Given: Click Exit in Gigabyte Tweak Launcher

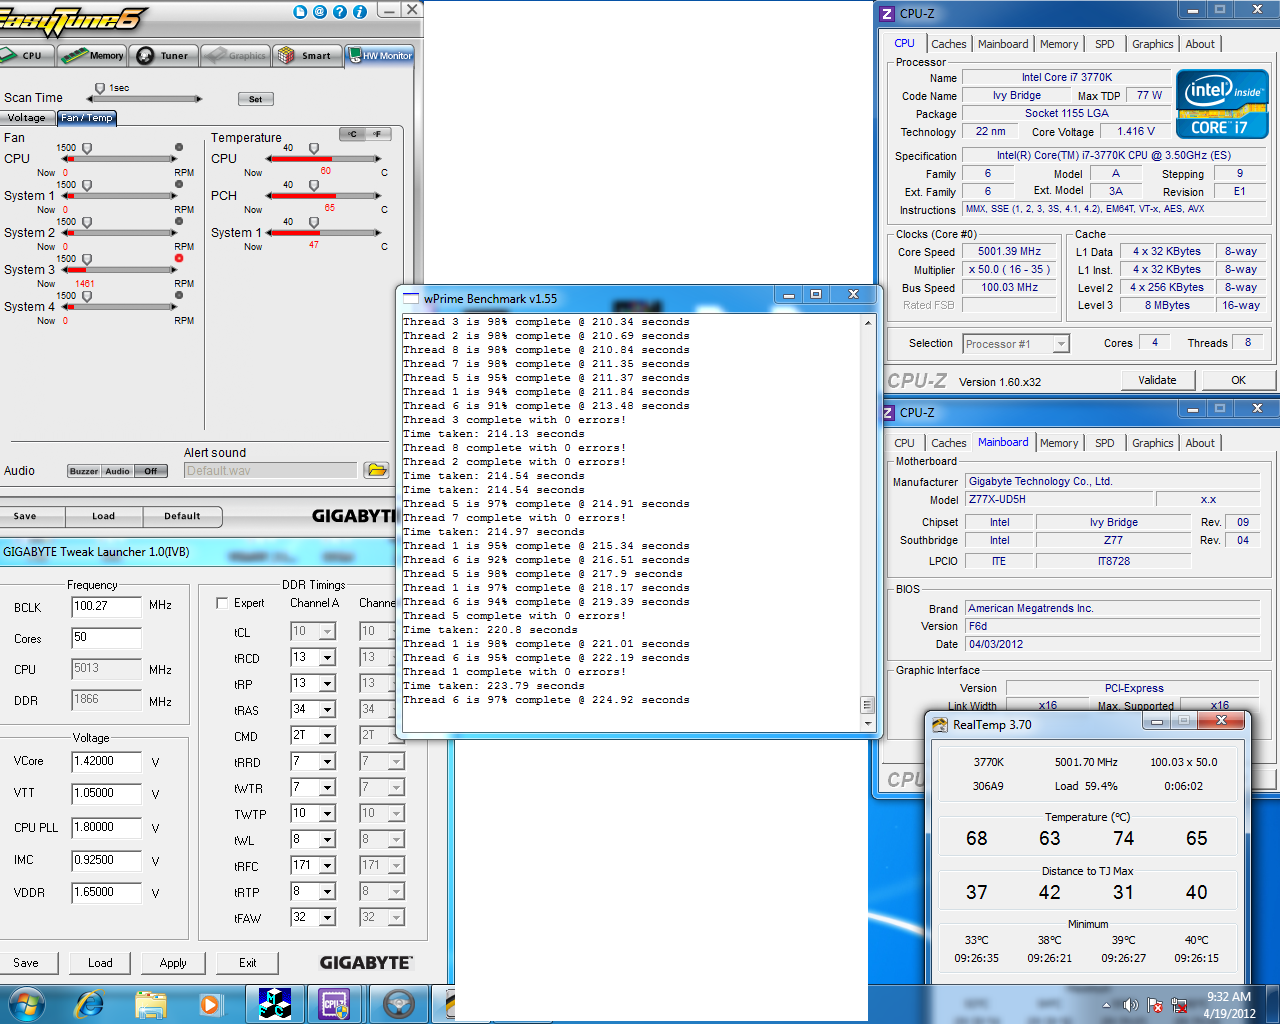Looking at the screenshot, I should (x=248, y=963).
